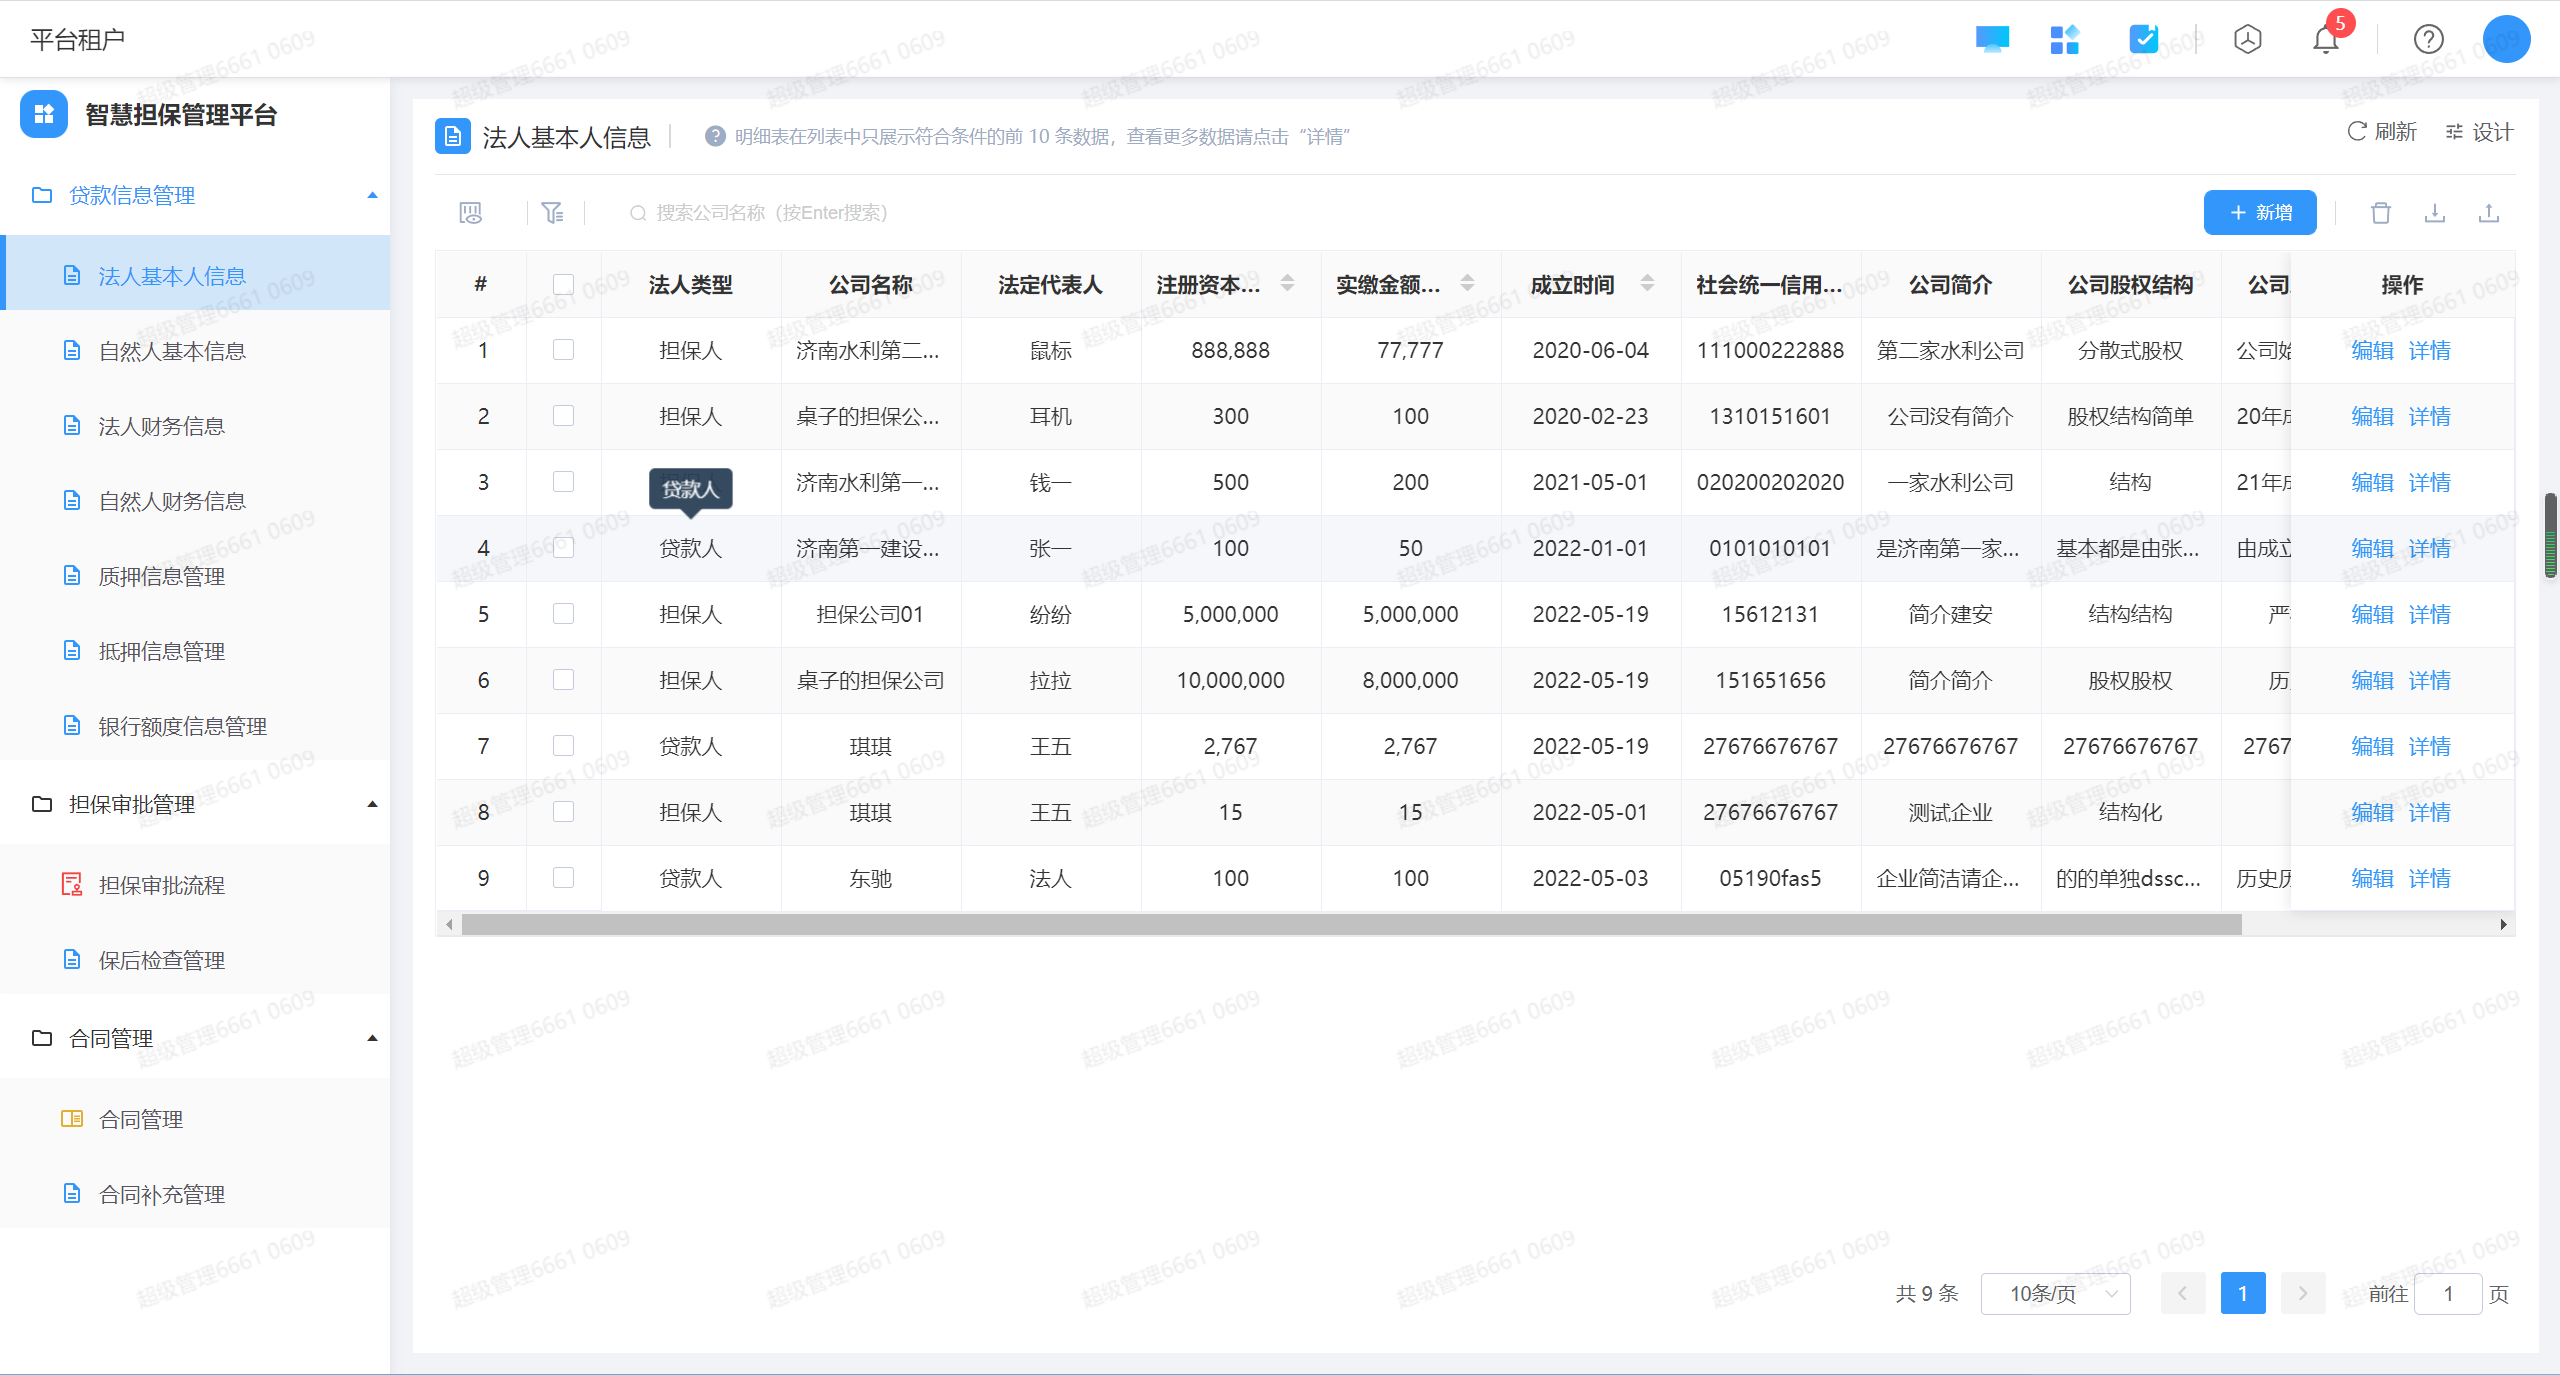The width and height of the screenshot is (2560, 1375).
Task: Click the trash delete icon in toolbar
Action: [x=2381, y=213]
